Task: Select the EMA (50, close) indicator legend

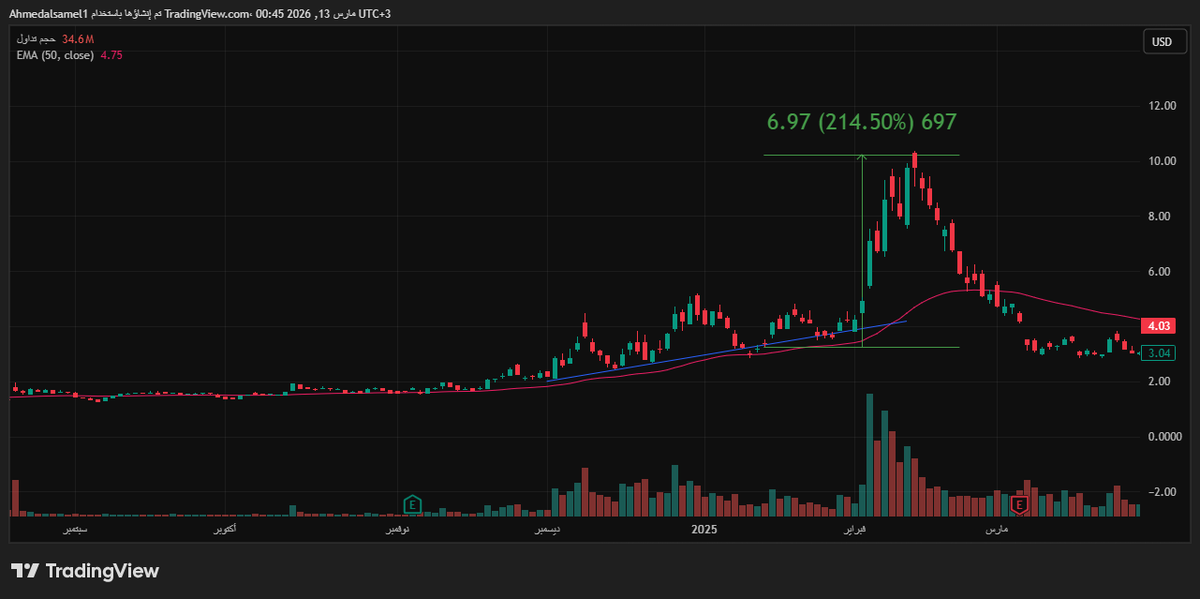Action: click(54, 55)
